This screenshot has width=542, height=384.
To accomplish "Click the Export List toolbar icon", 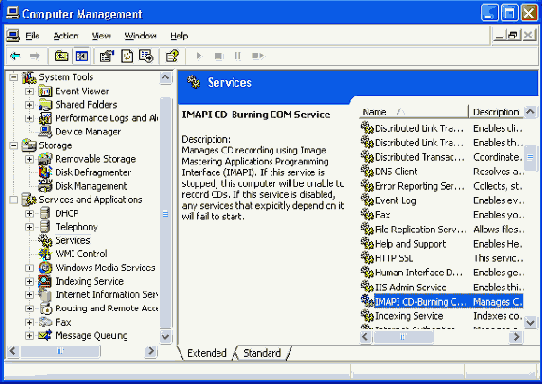I will (x=146, y=56).
